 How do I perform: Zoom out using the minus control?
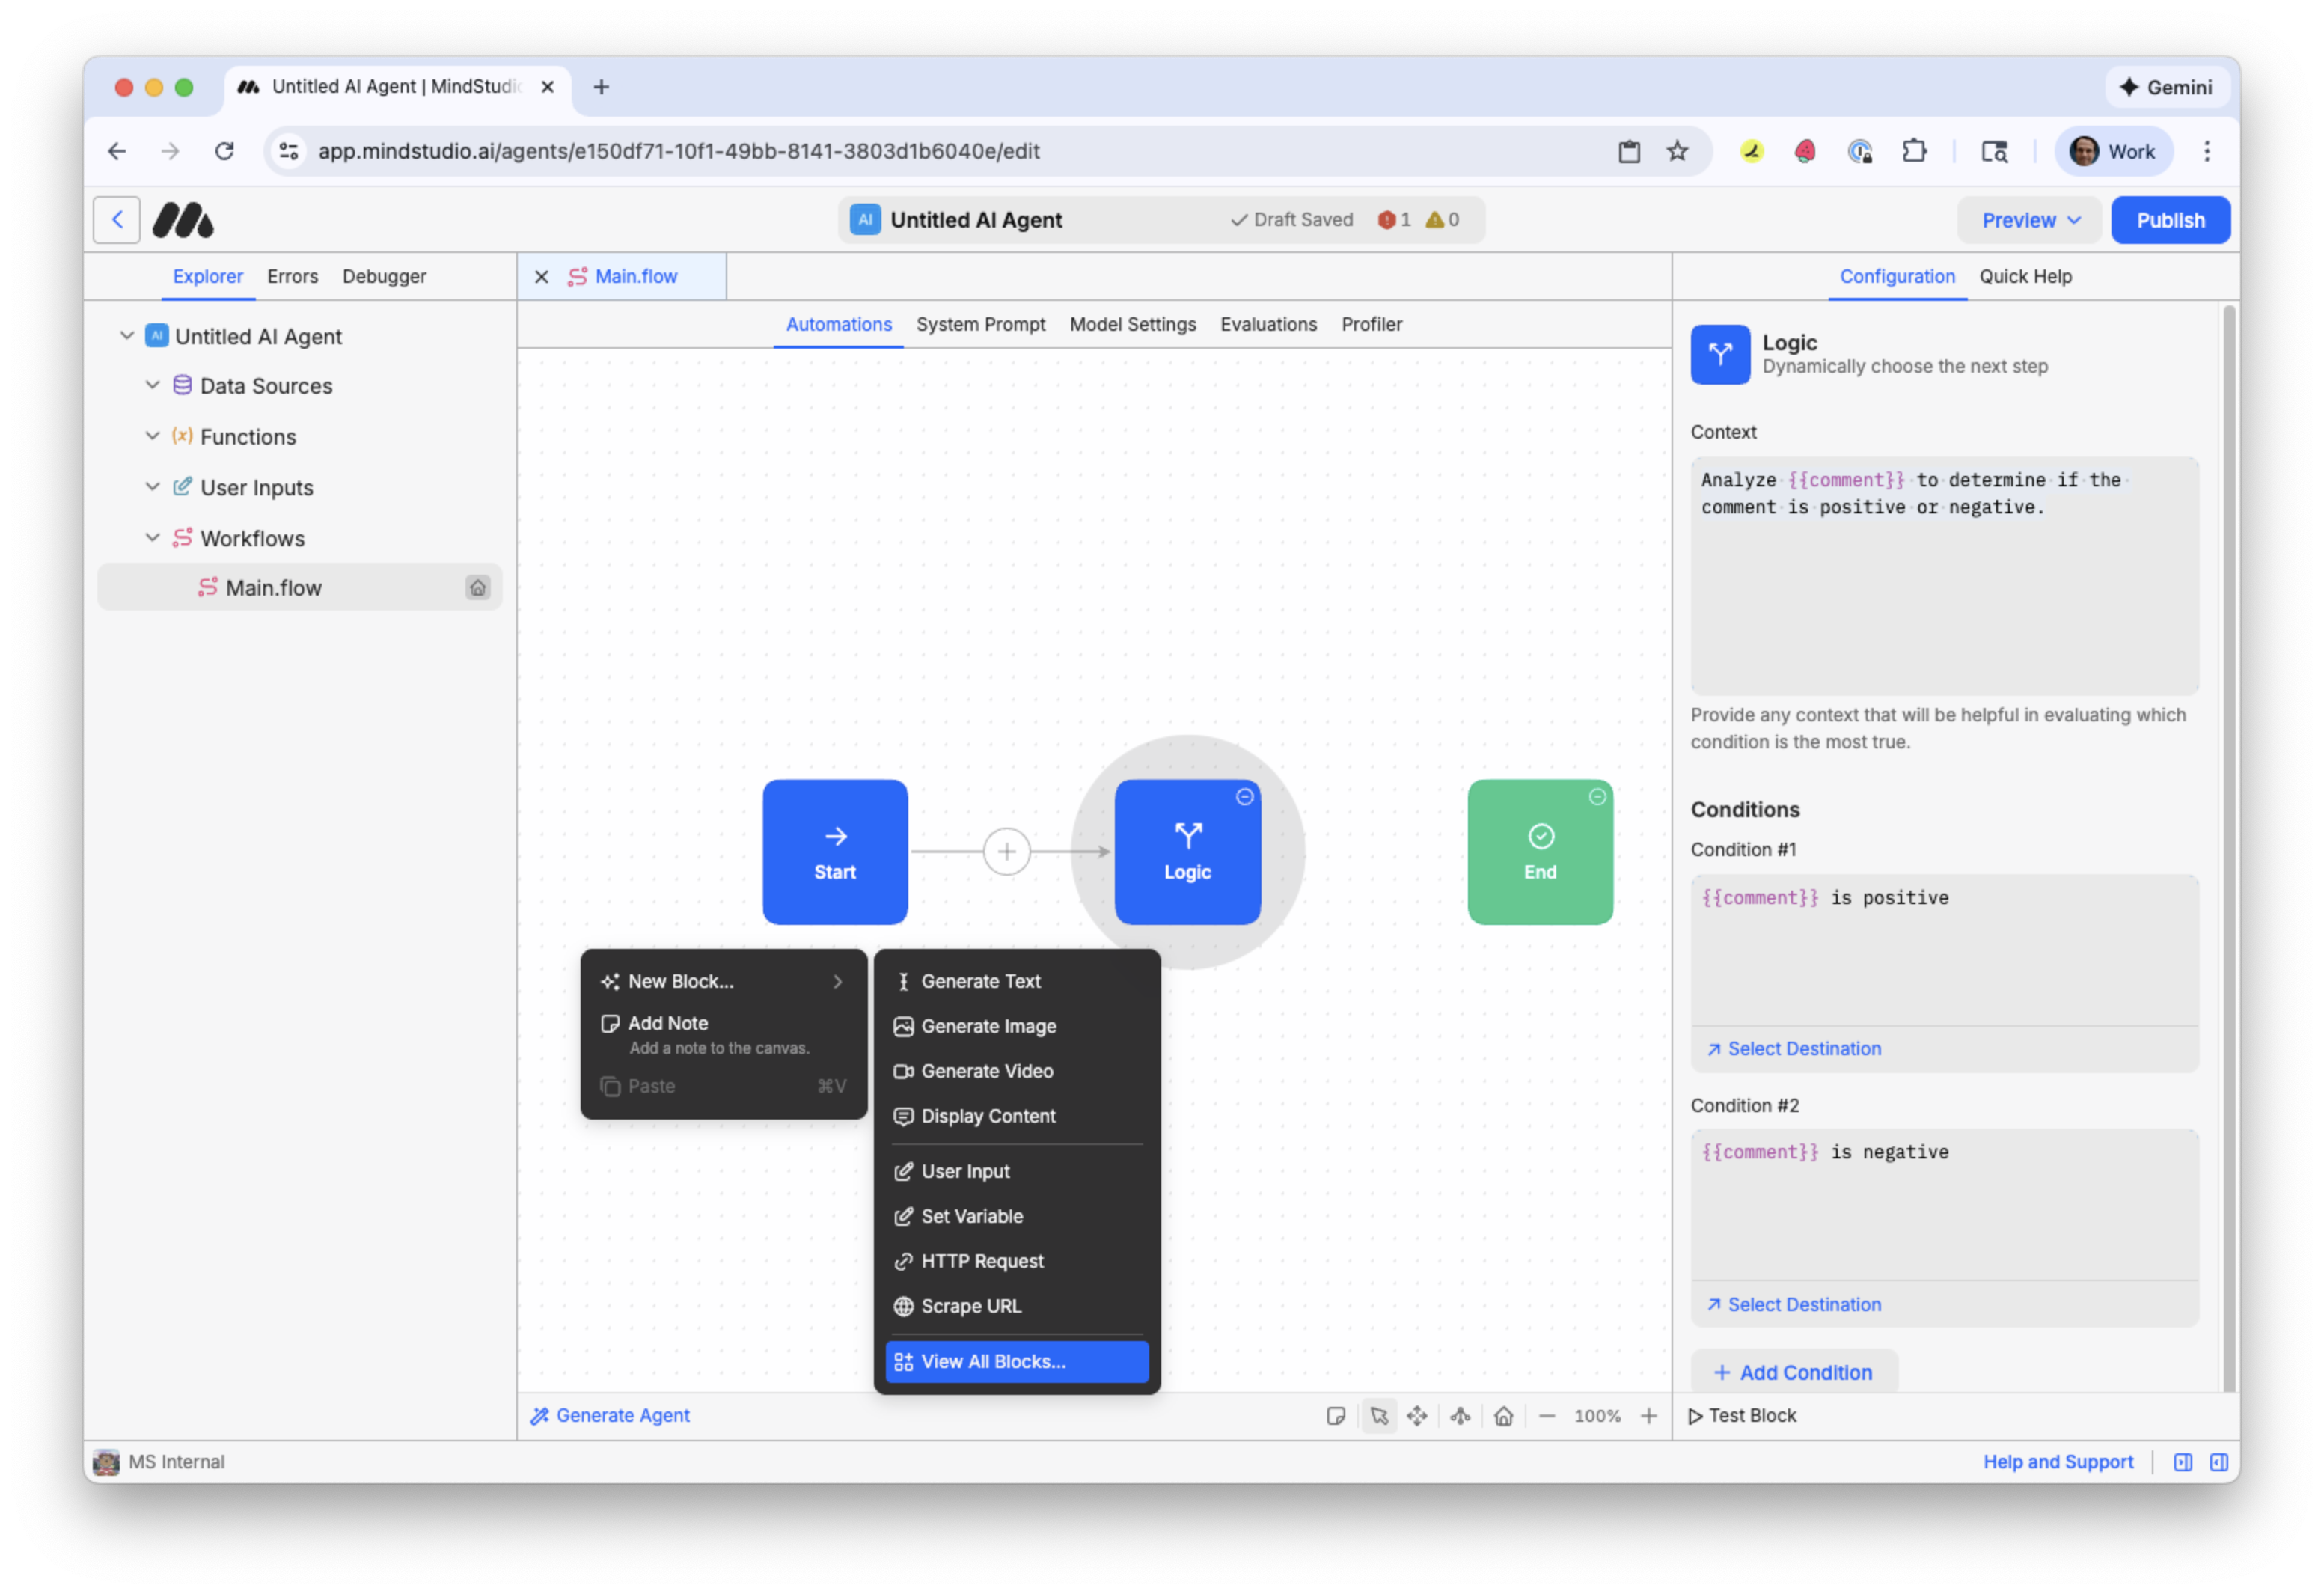1547,1415
